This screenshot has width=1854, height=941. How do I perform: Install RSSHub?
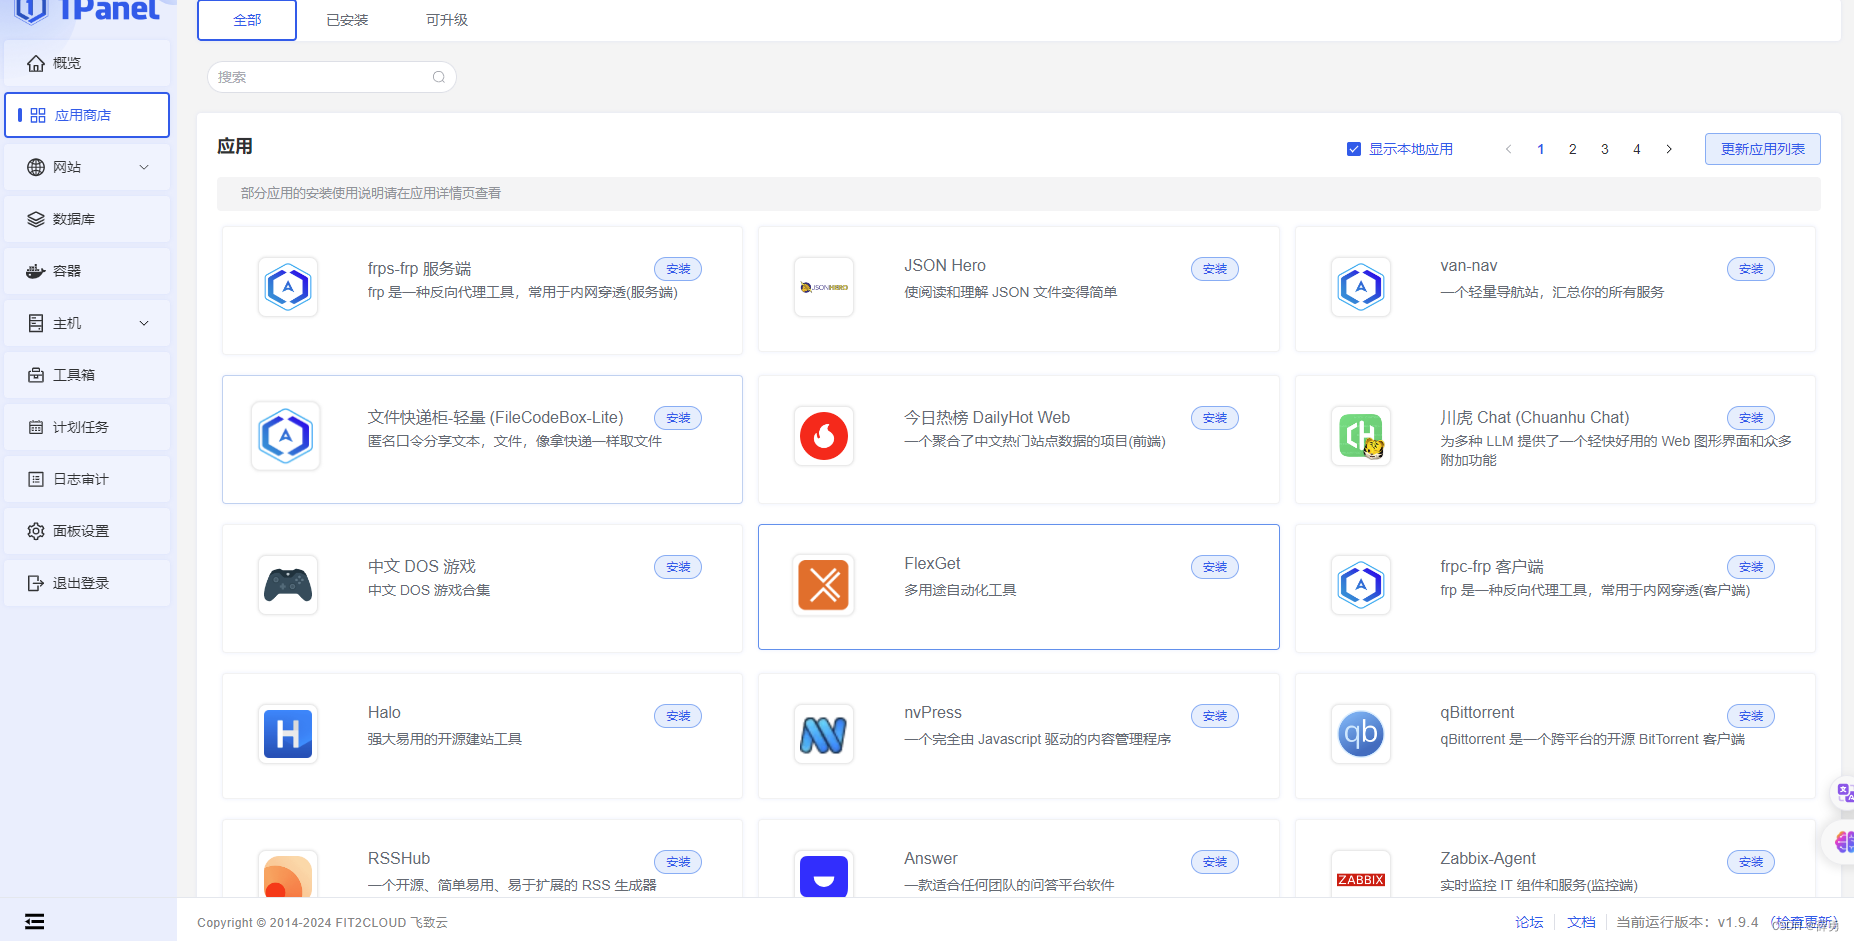[x=678, y=862]
